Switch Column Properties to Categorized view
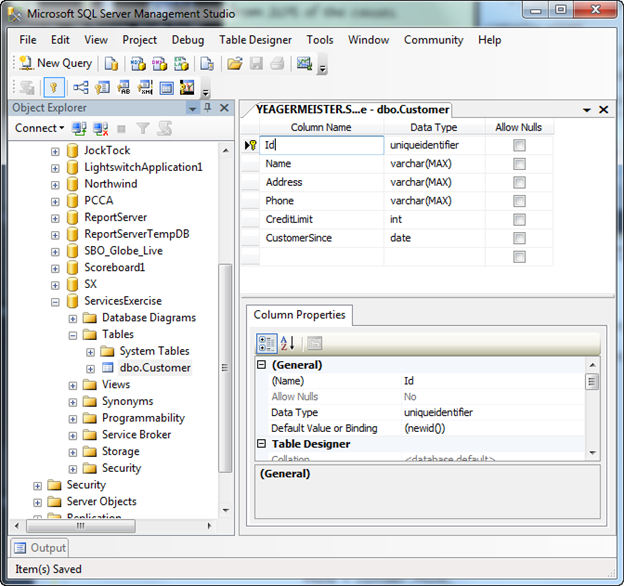The image size is (624, 586). click(266, 343)
